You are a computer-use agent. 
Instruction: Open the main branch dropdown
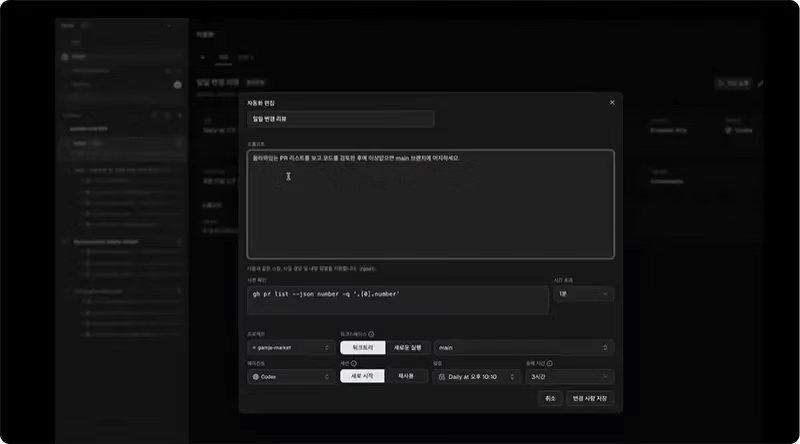tap(523, 348)
